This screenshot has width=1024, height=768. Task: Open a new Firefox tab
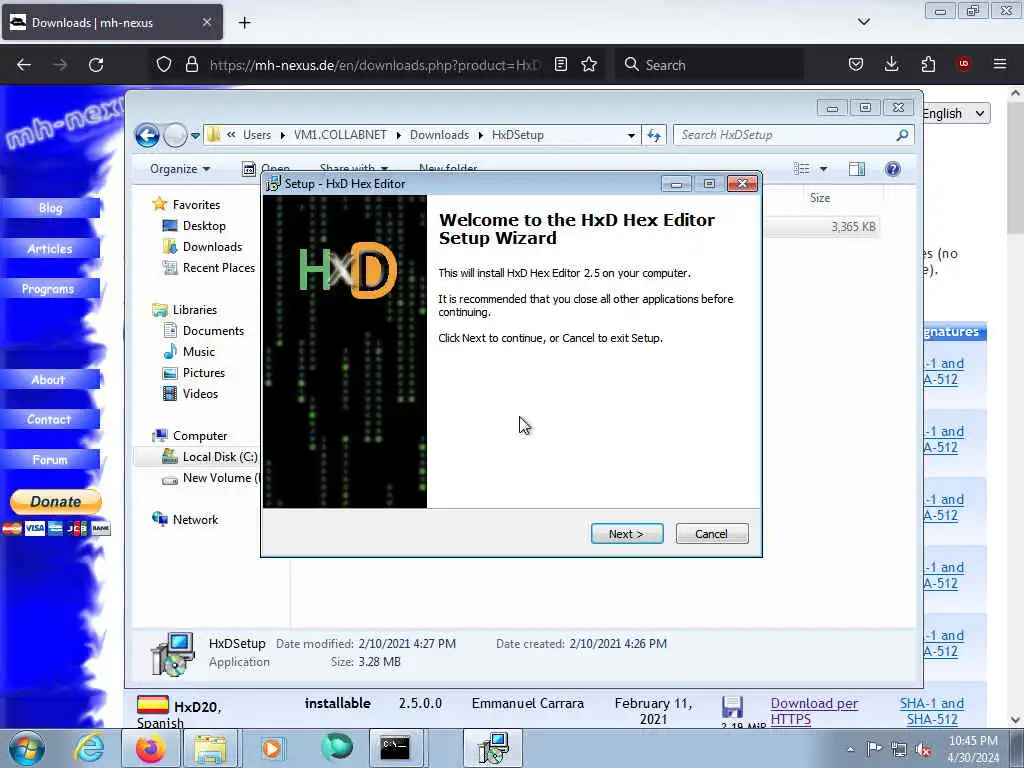click(x=244, y=23)
